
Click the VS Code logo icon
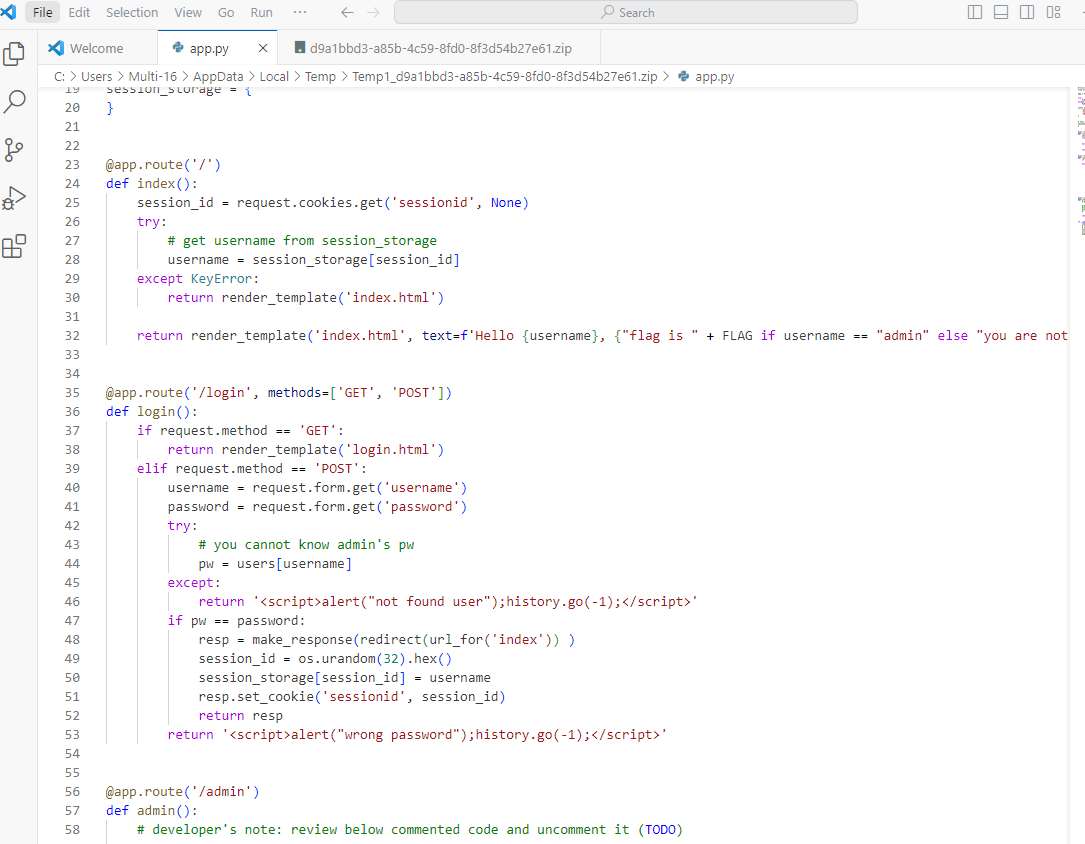point(9,12)
